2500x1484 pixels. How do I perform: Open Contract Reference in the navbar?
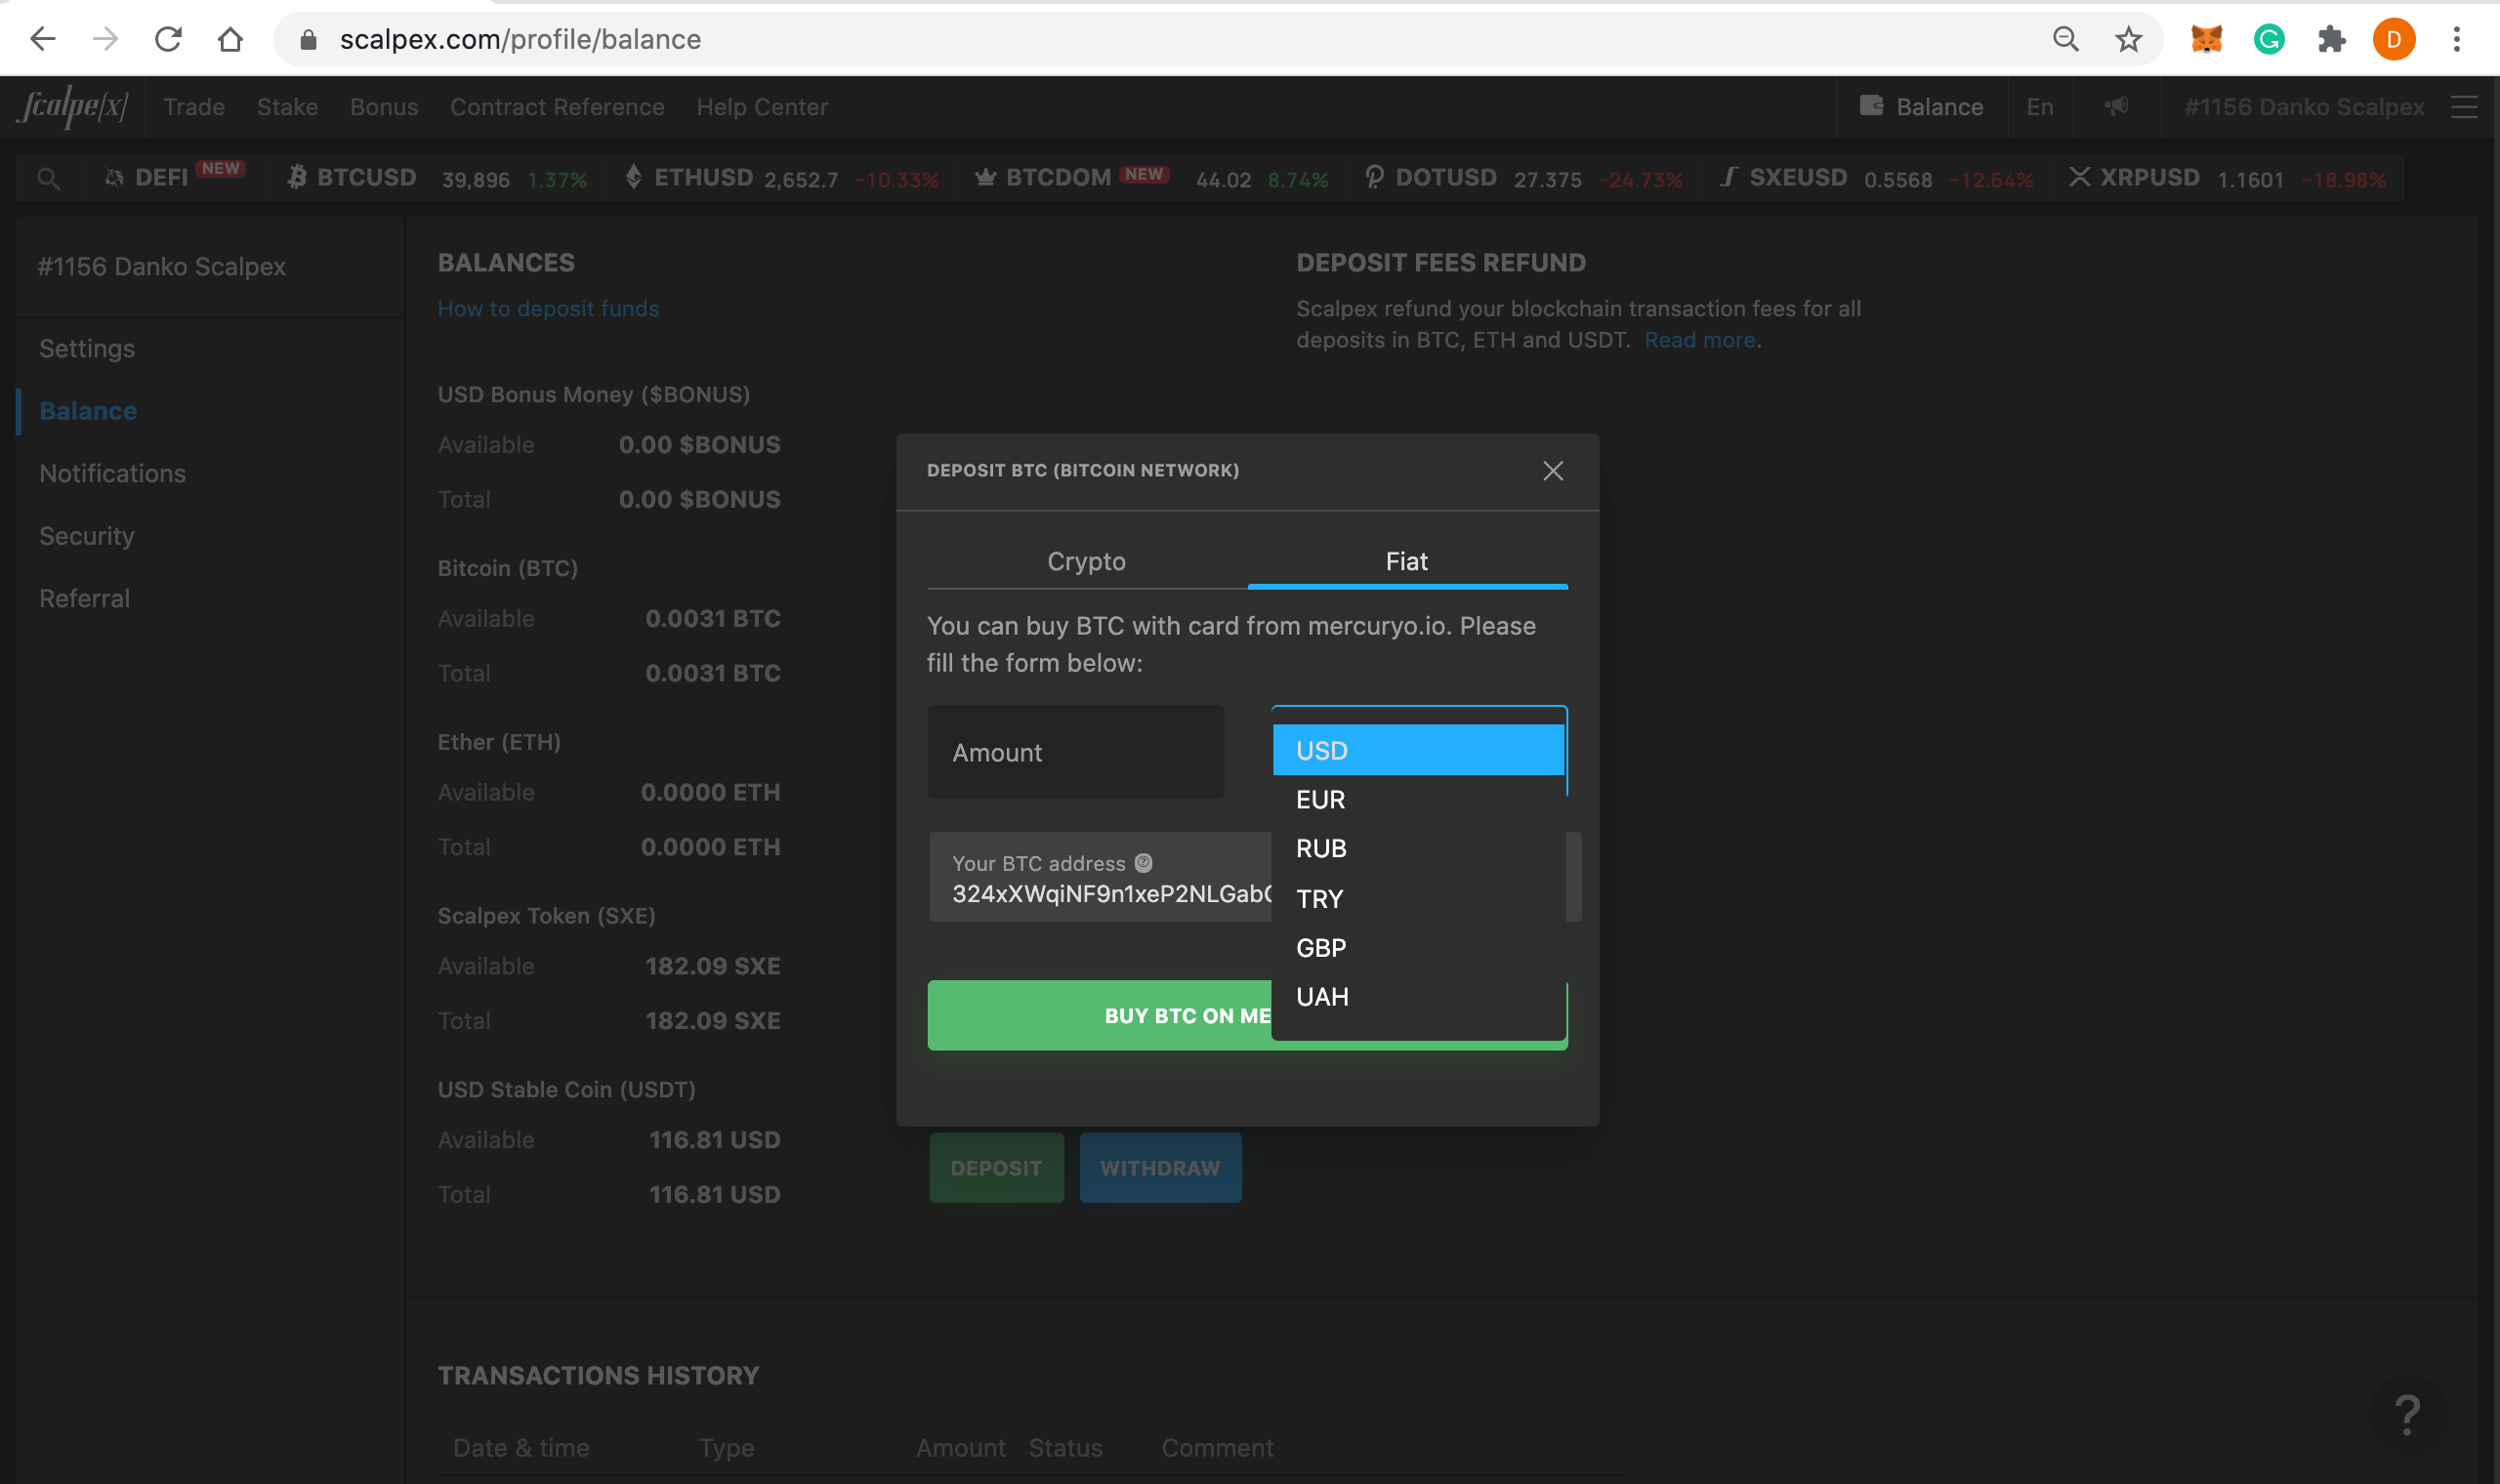click(x=557, y=107)
